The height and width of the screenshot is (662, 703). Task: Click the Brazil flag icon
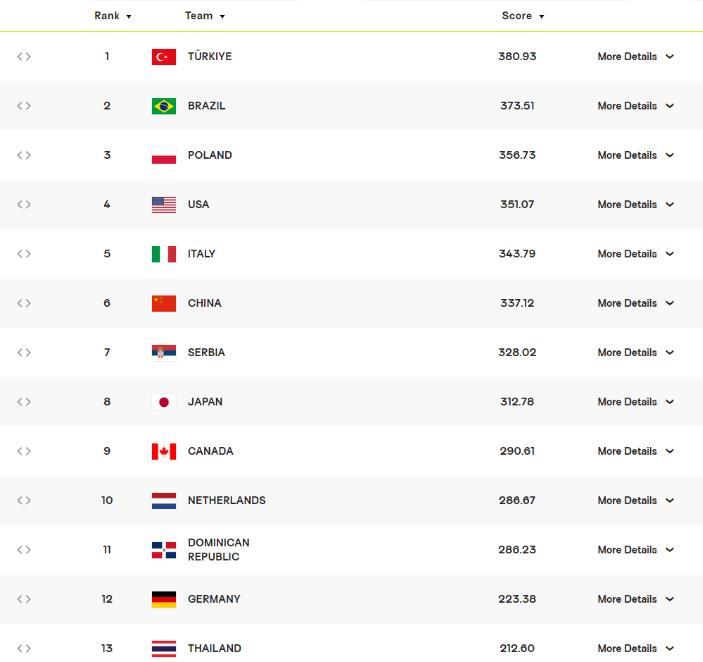click(x=164, y=106)
